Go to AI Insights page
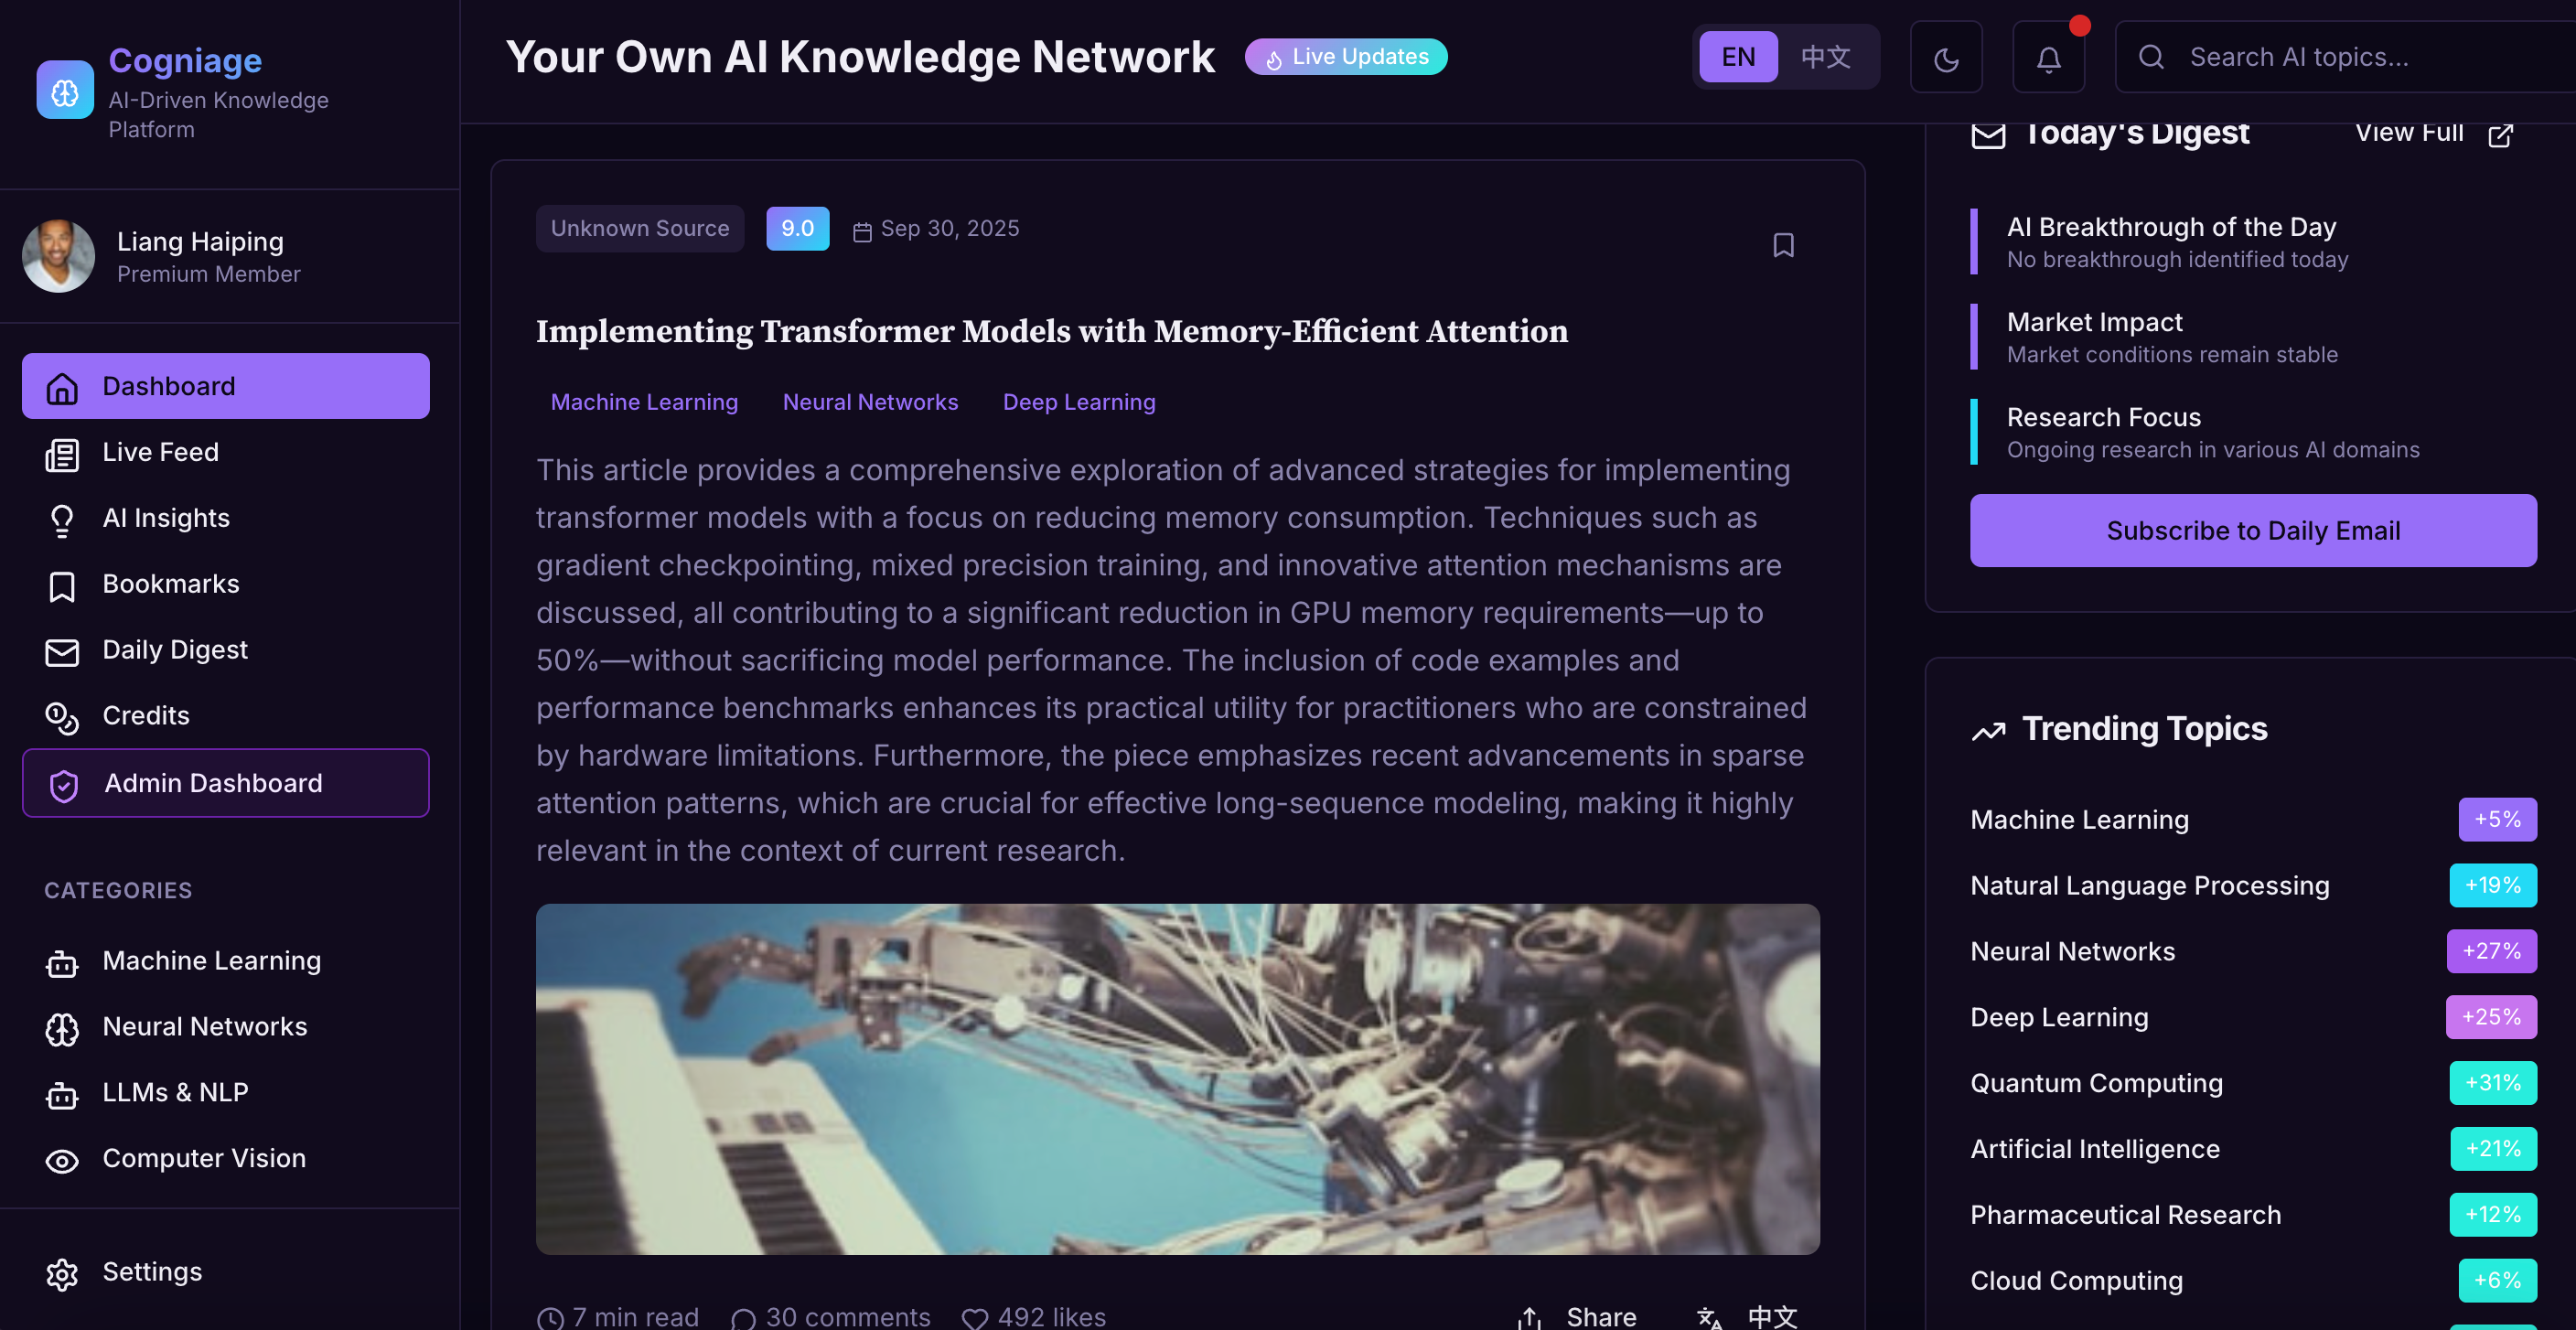Viewport: 2576px width, 1330px height. [166, 518]
